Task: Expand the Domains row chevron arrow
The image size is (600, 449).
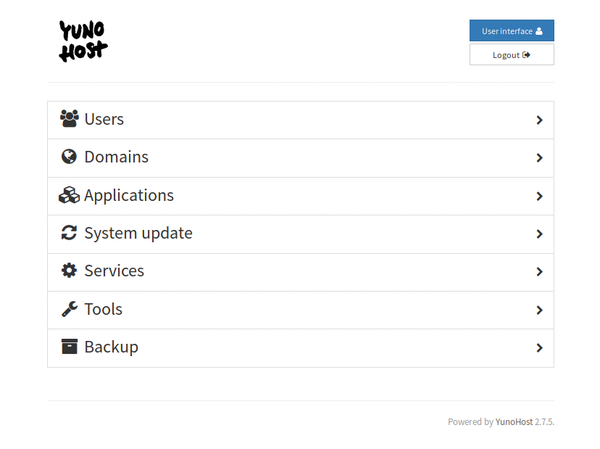Action: (540, 158)
